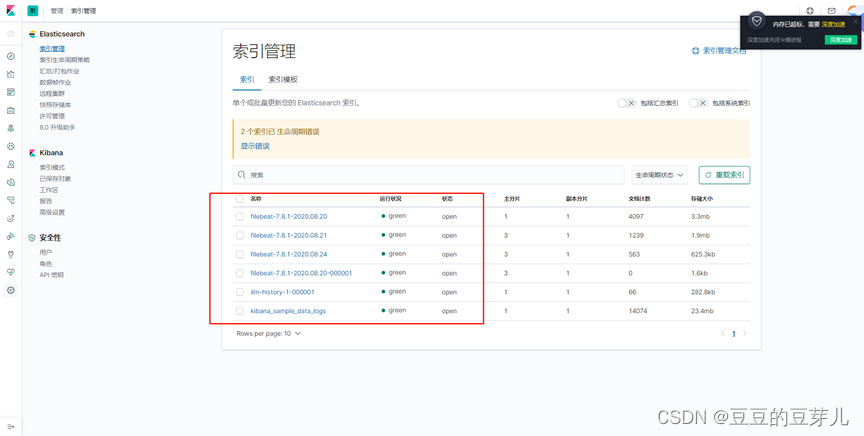Check the filebeat-7.8.1-2020.08.20-000001 row checkbox

pyautogui.click(x=240, y=273)
